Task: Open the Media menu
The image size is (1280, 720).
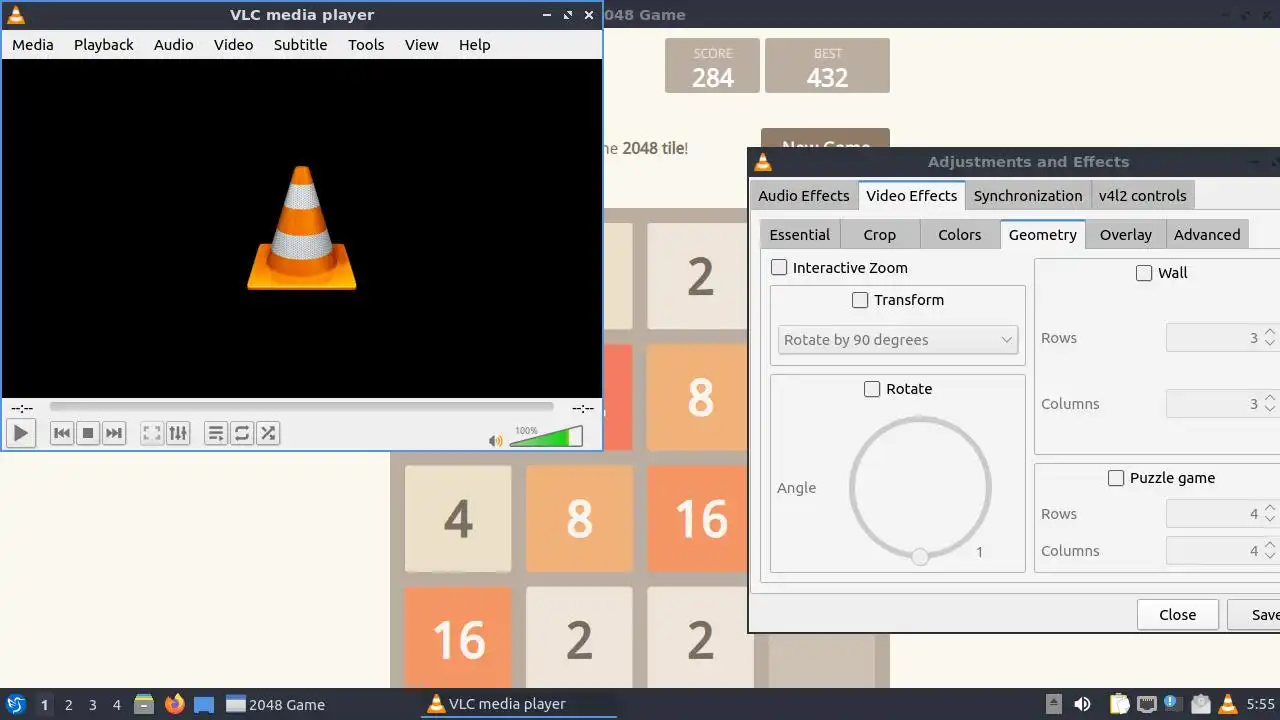Action: (33, 44)
